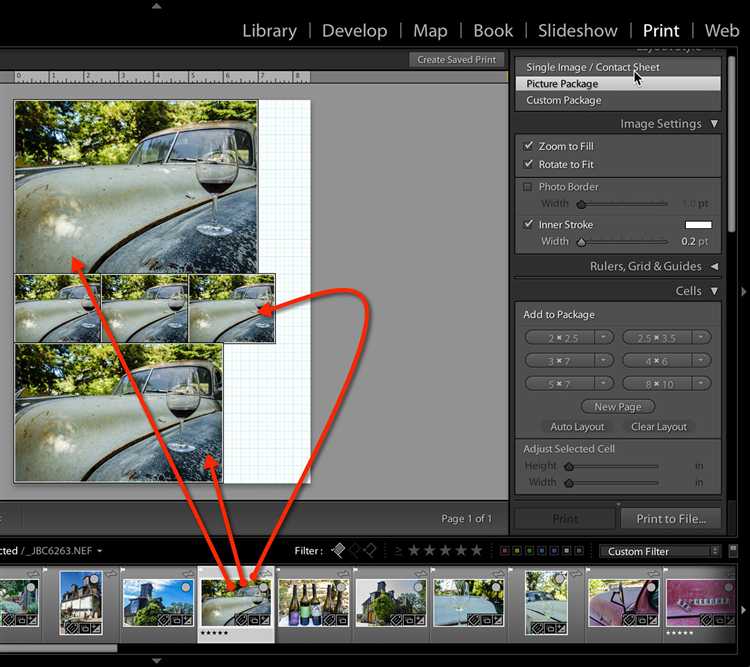The height and width of the screenshot is (667, 750).
Task: Toggle blue color label filter
Action: point(541,551)
